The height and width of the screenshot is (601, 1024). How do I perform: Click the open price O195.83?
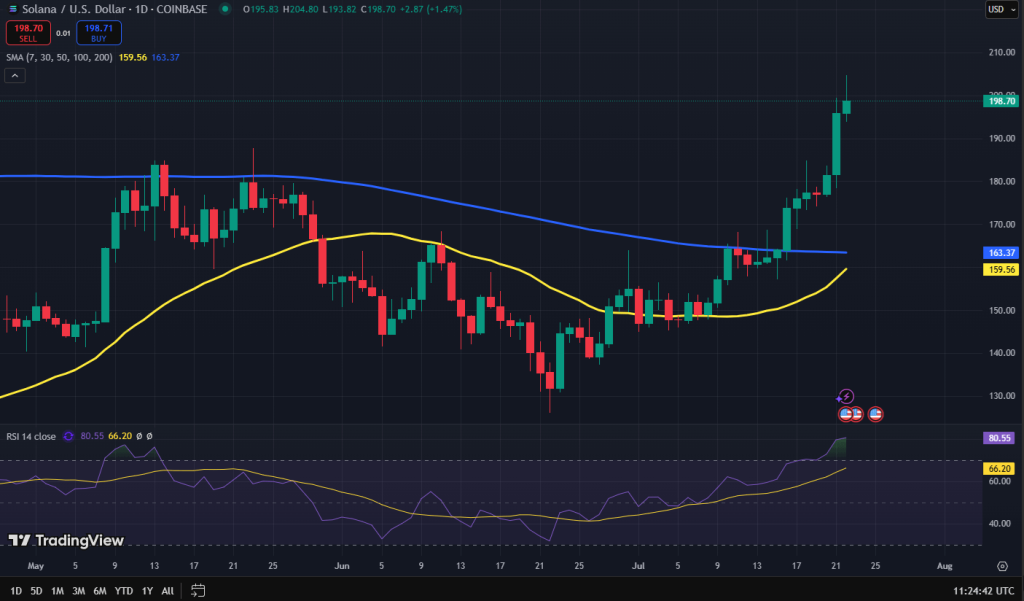[261, 9]
